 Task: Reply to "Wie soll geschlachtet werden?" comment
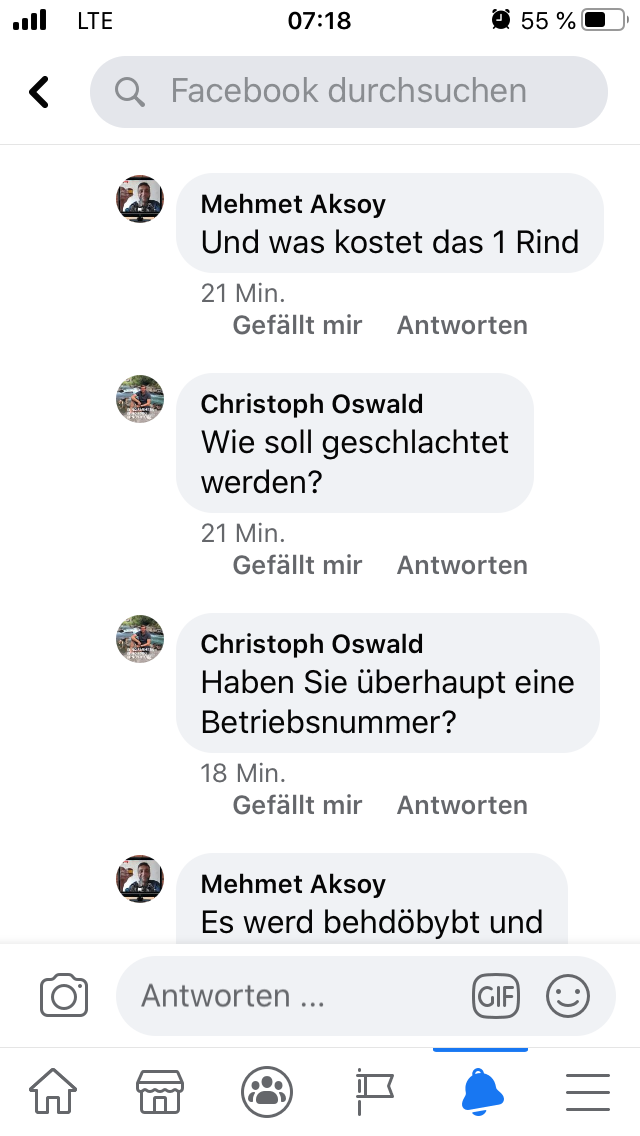tap(462, 565)
